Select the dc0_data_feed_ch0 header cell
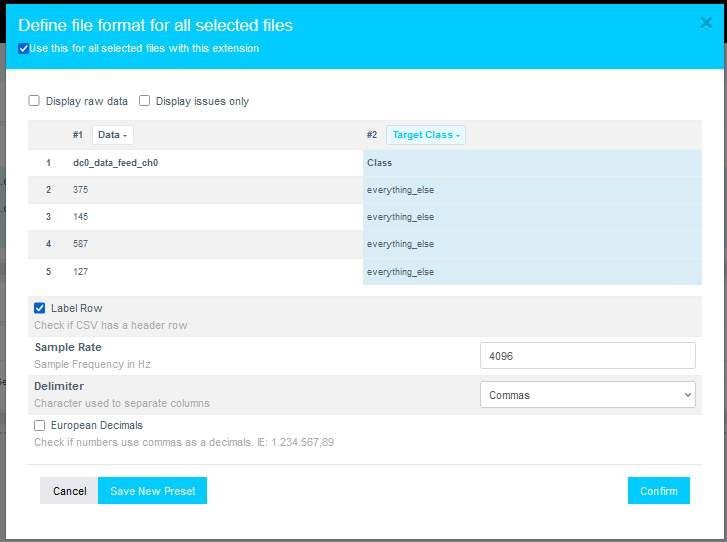 click(x=115, y=163)
